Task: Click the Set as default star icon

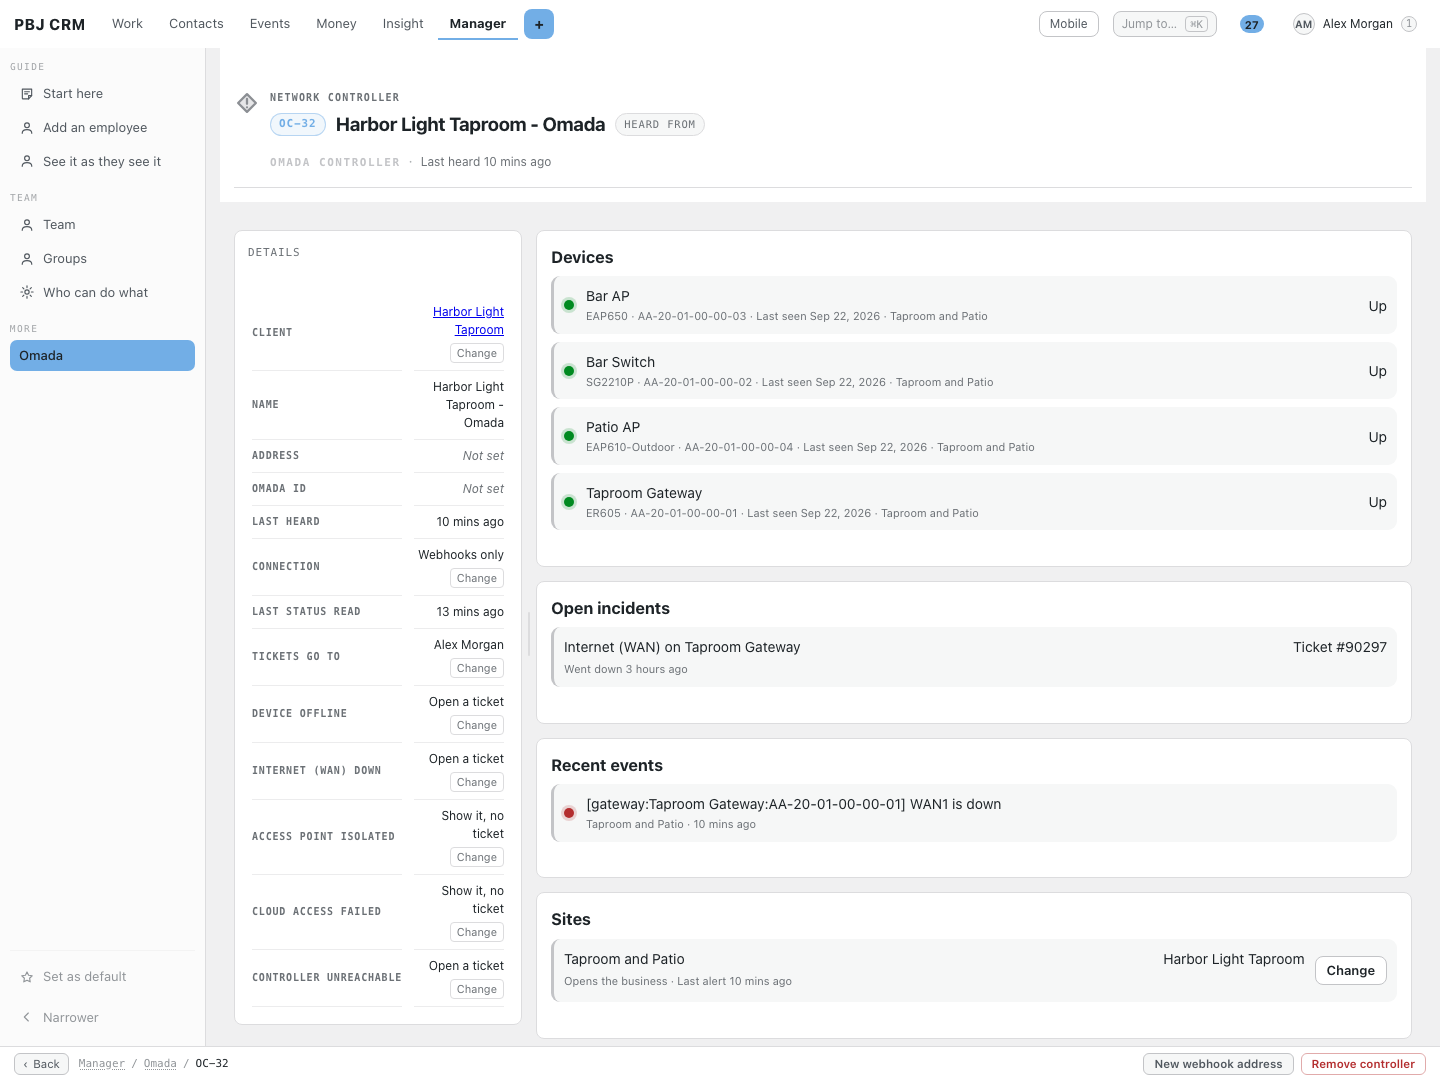Action: (x=27, y=977)
